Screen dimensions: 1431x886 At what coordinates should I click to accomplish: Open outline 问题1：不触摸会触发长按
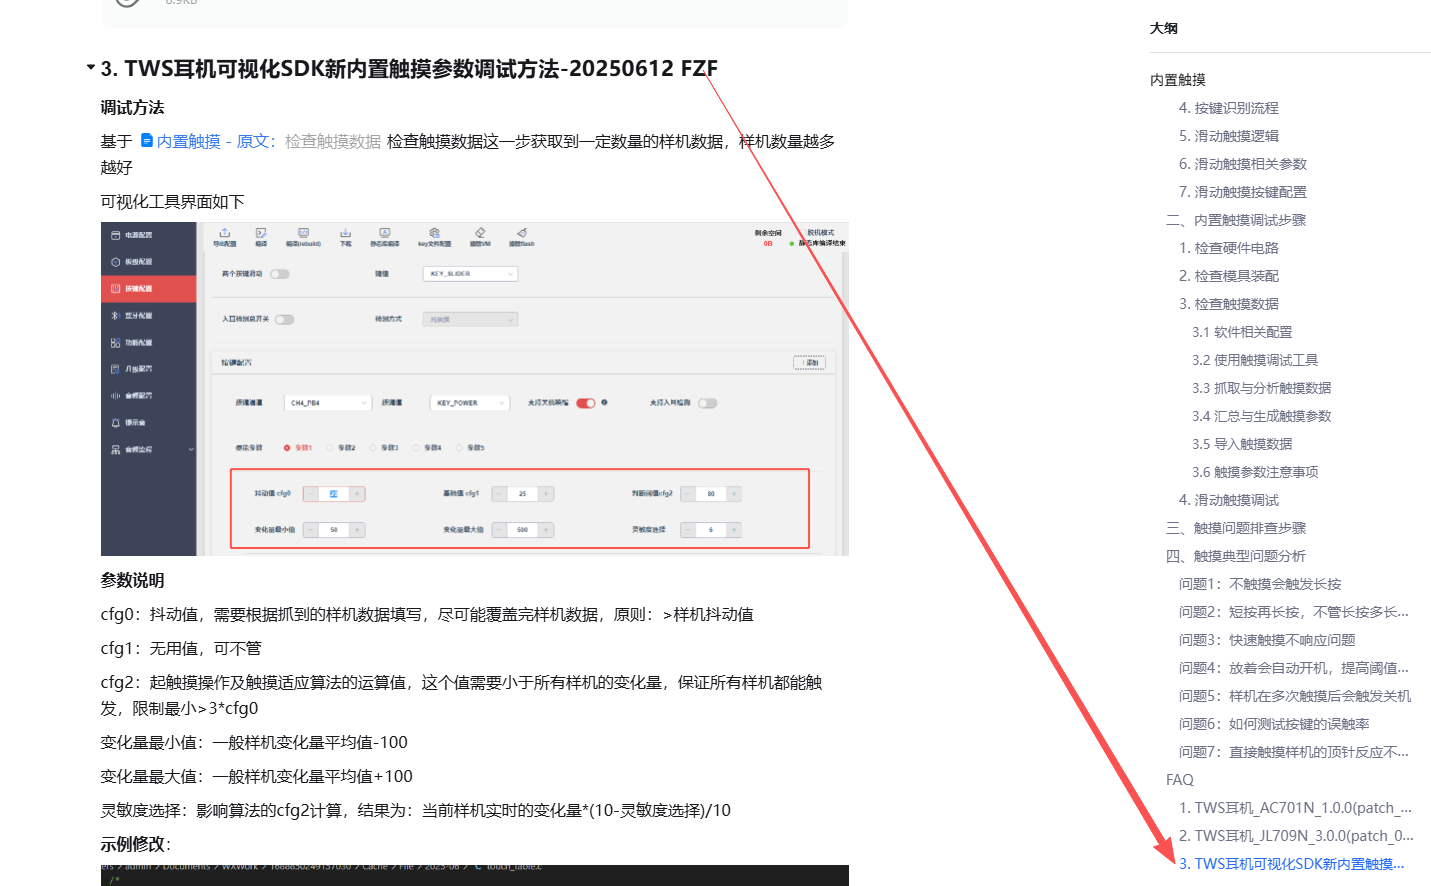click(1260, 584)
